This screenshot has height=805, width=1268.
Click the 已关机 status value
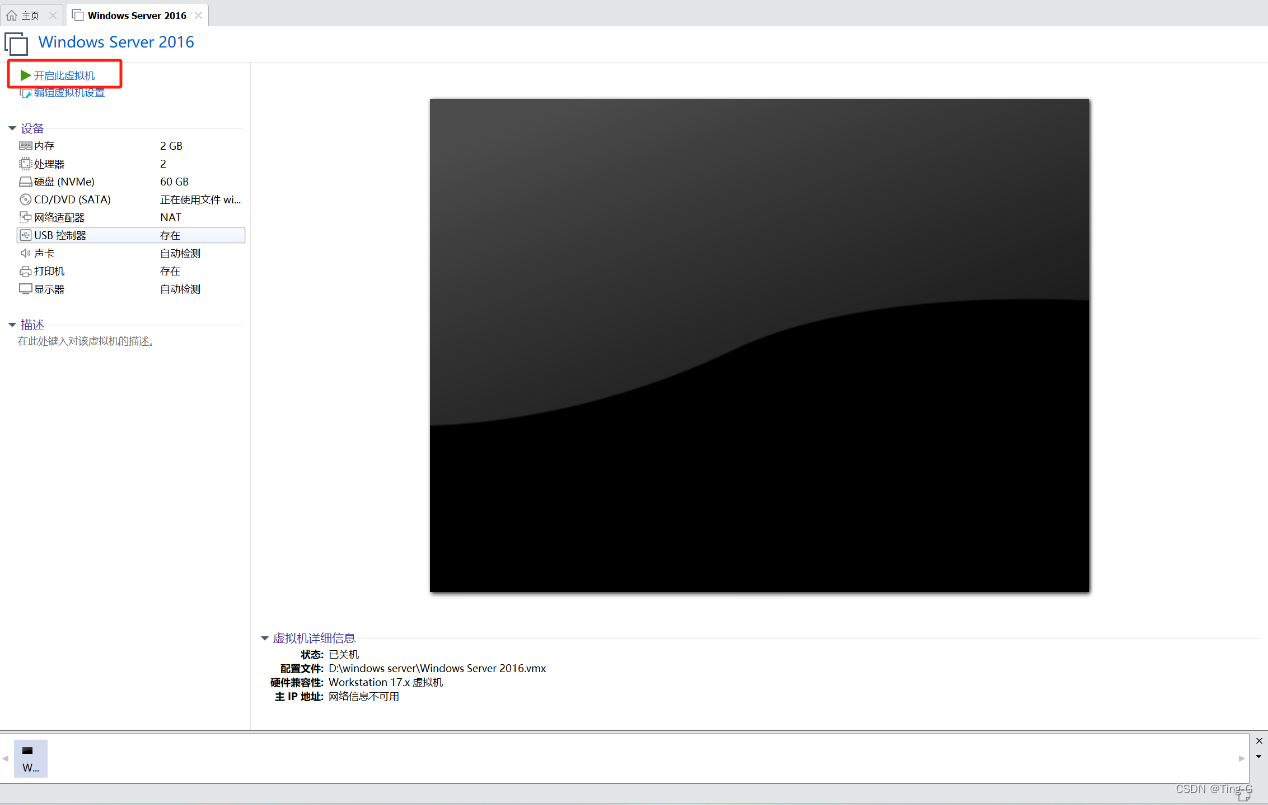pyautogui.click(x=344, y=654)
